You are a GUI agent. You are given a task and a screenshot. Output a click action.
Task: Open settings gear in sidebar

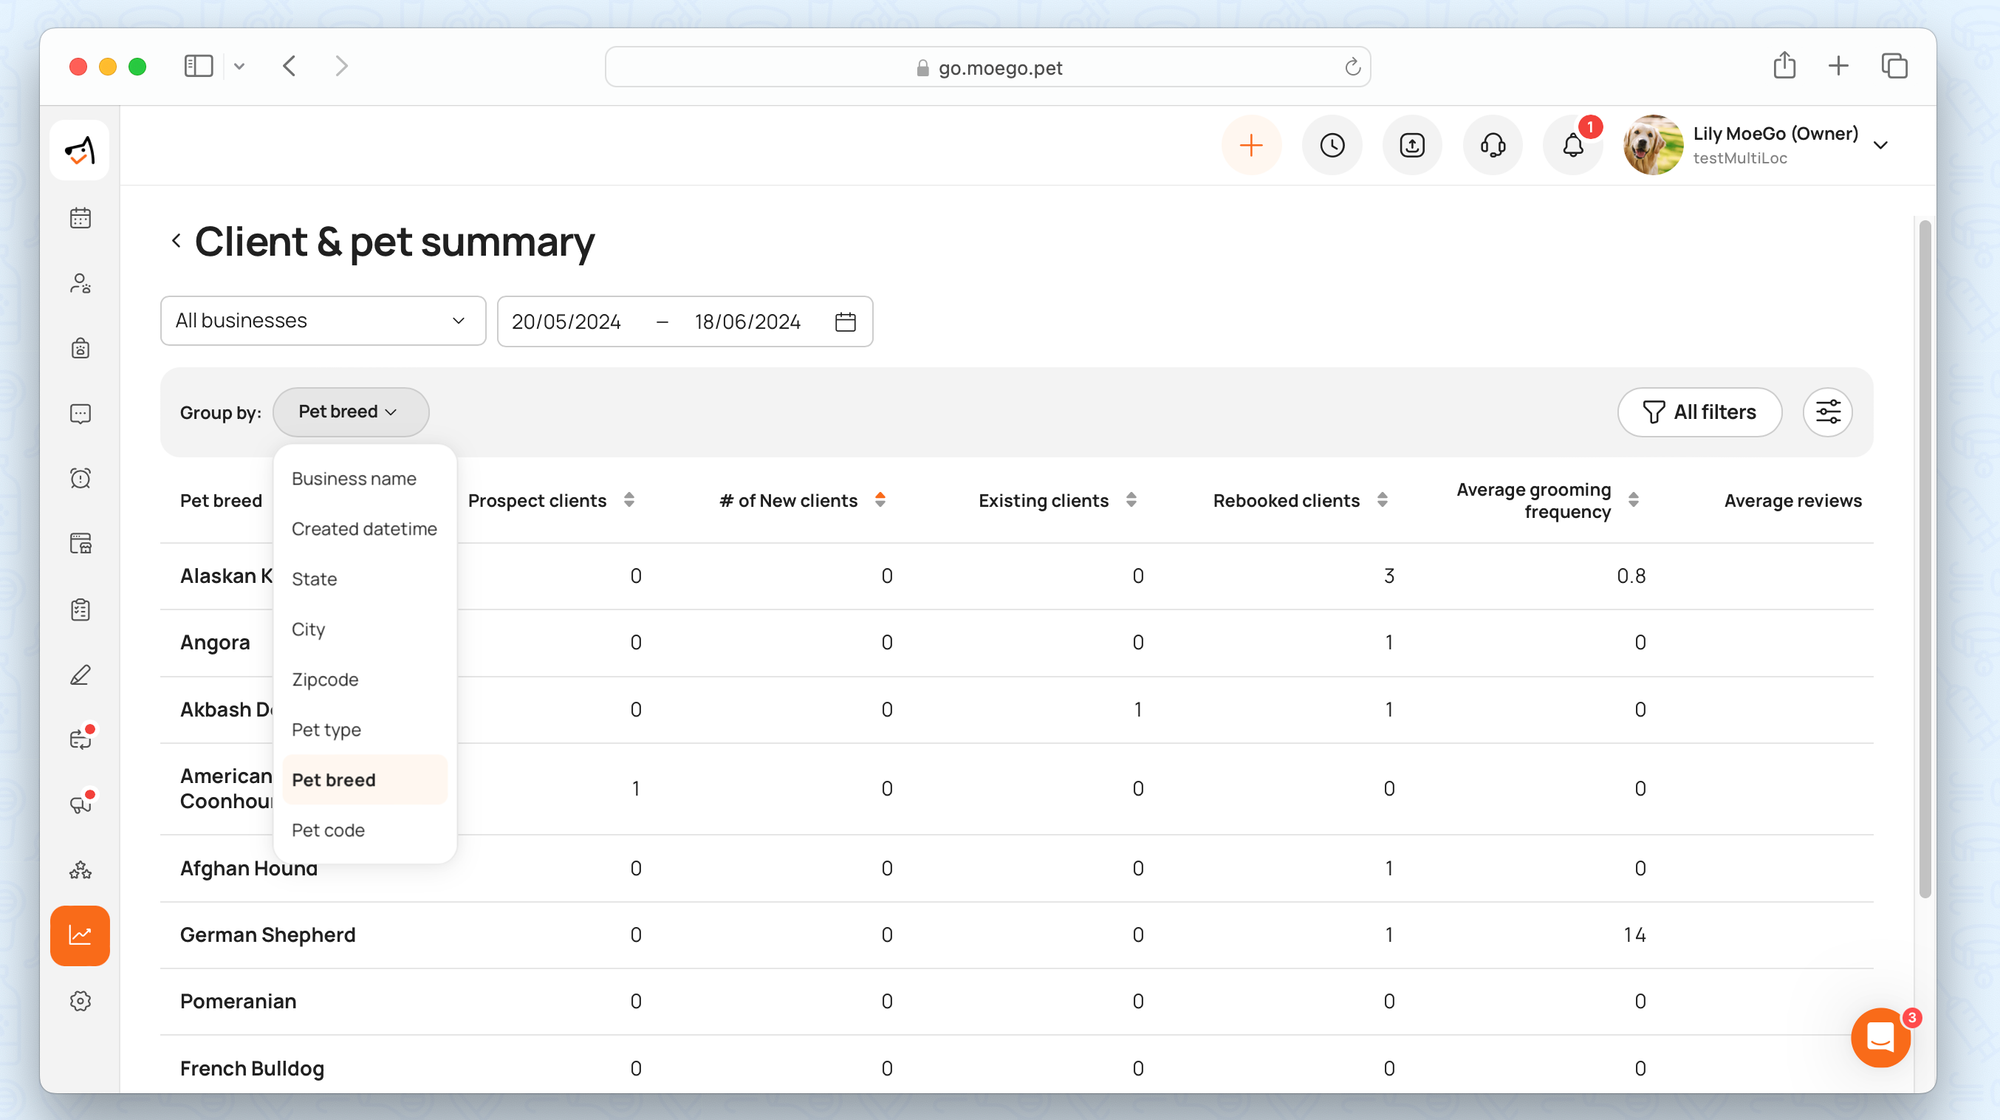(x=81, y=1001)
